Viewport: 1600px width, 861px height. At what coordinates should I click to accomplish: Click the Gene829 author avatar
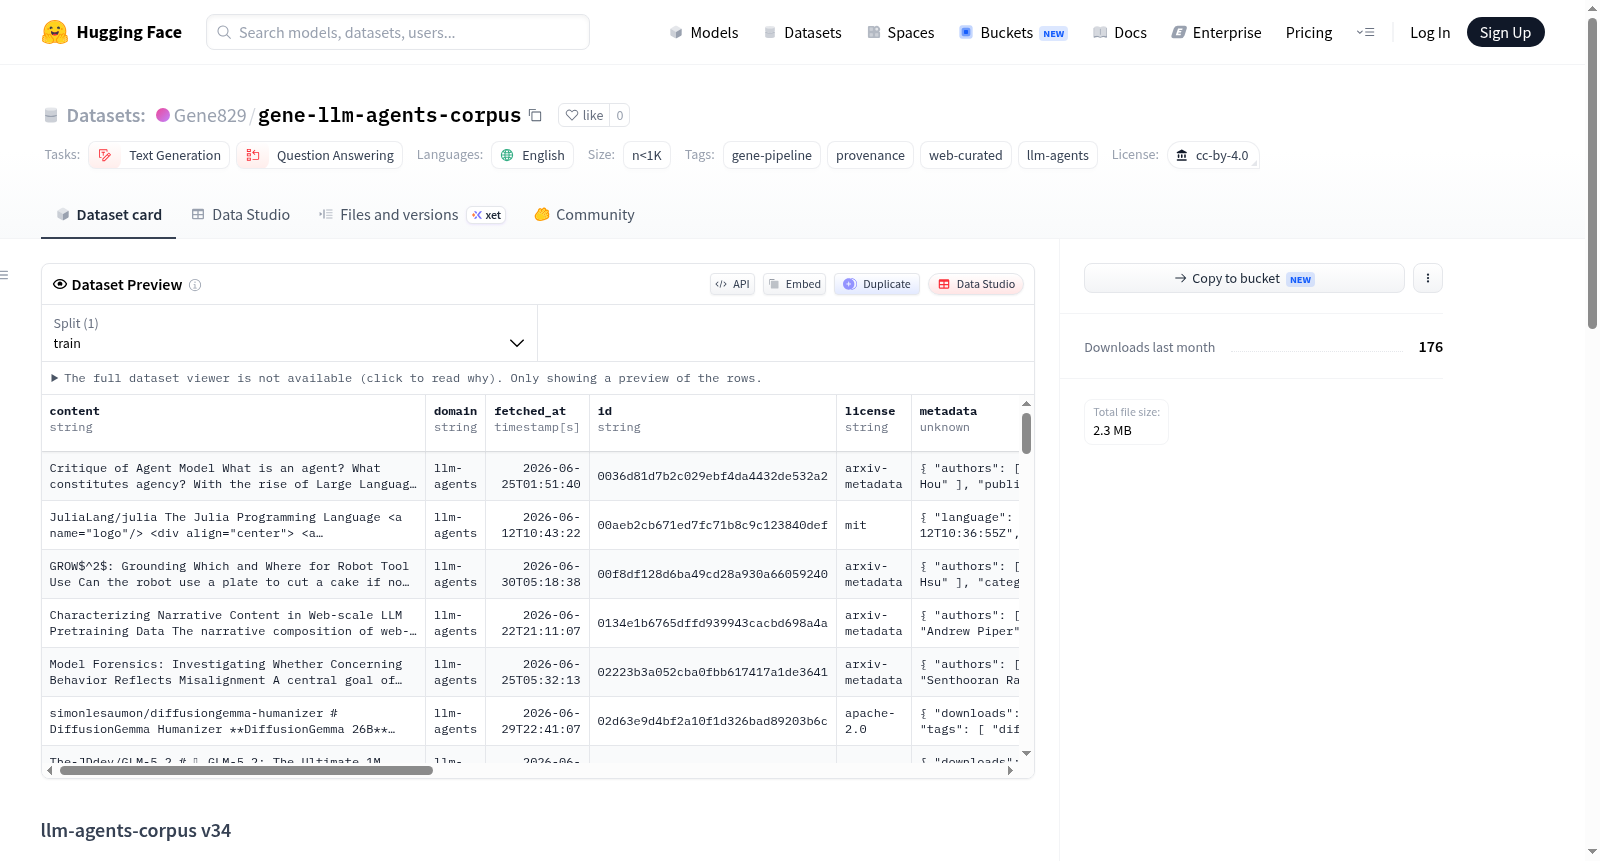click(x=163, y=115)
